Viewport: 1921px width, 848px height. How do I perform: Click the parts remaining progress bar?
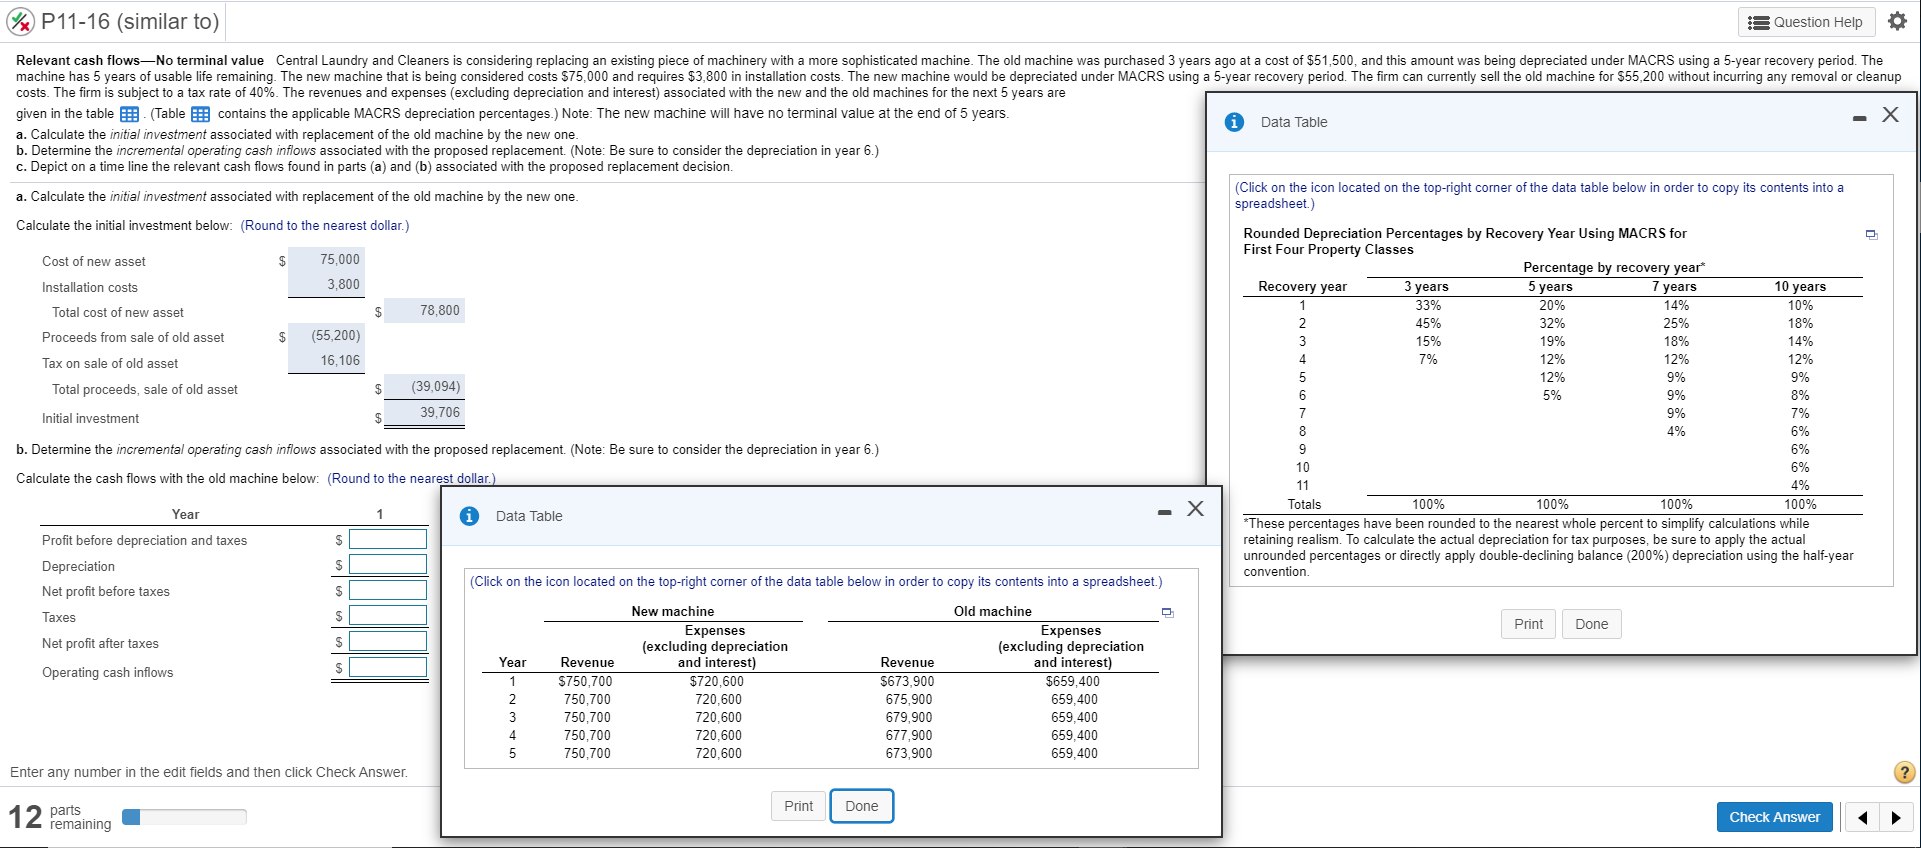coord(184,817)
